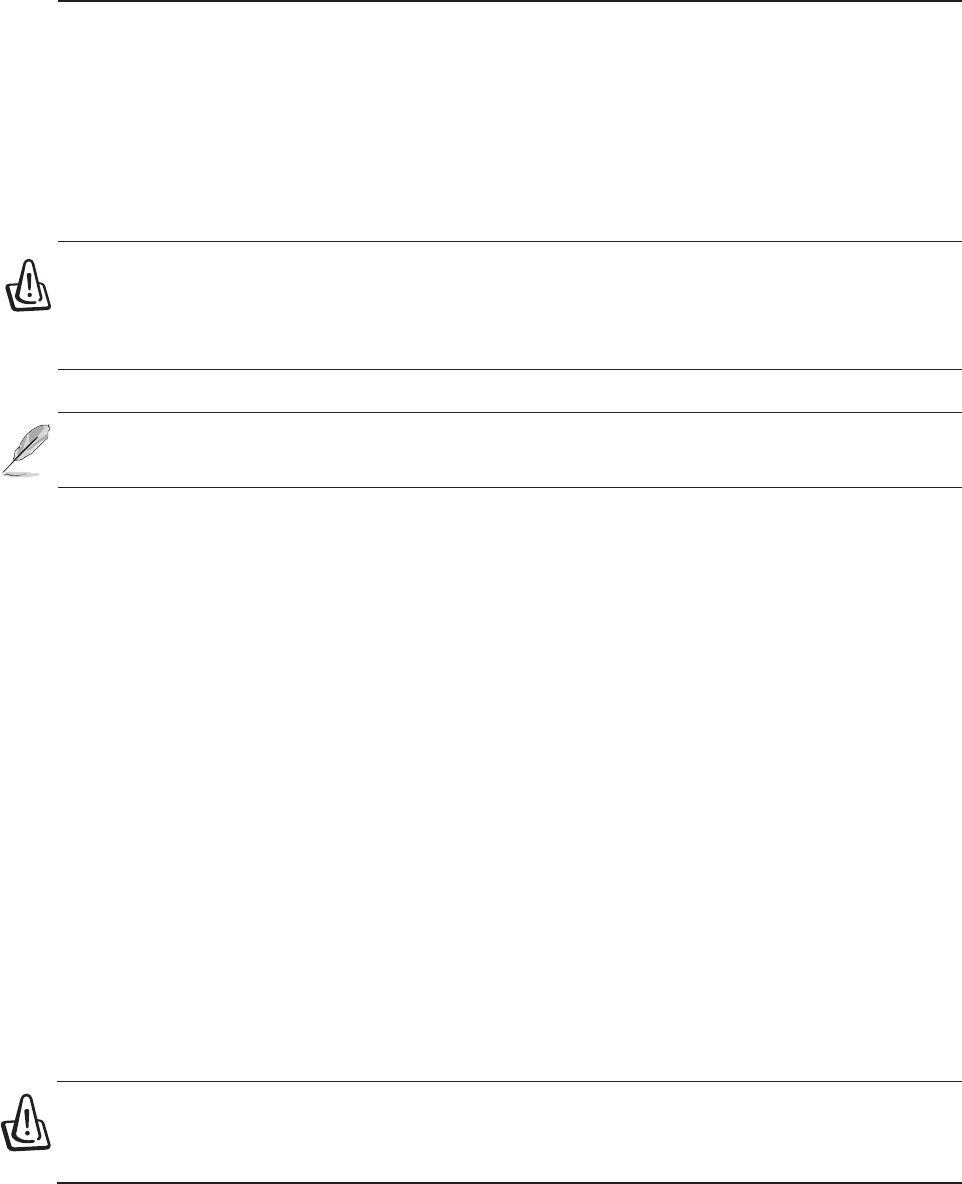Click the upper warning cone icon
962x1184 pixels.
coord(29,285)
